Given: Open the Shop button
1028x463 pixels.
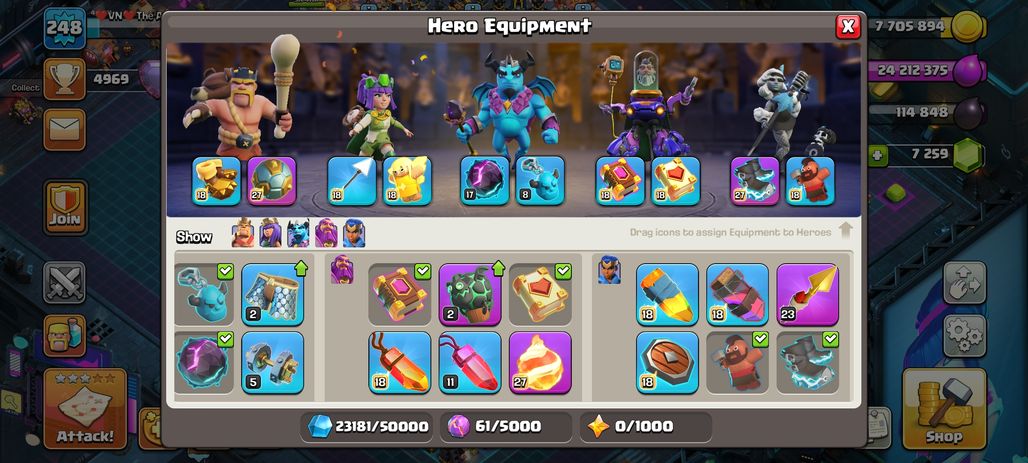Looking at the screenshot, I should pyautogui.click(x=943, y=409).
